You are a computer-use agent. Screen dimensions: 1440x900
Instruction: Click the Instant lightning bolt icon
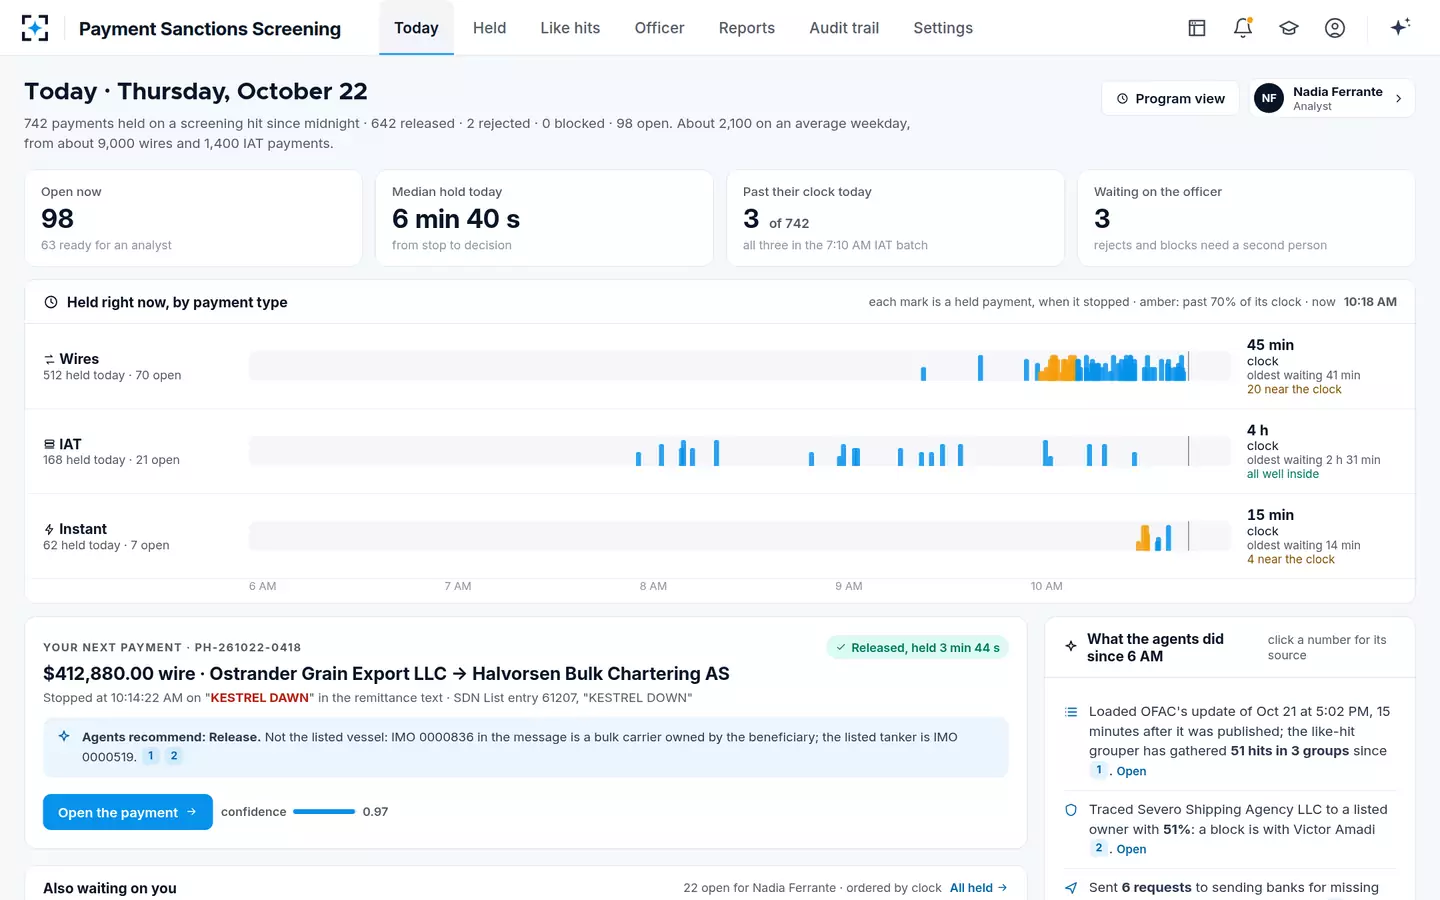pos(49,529)
